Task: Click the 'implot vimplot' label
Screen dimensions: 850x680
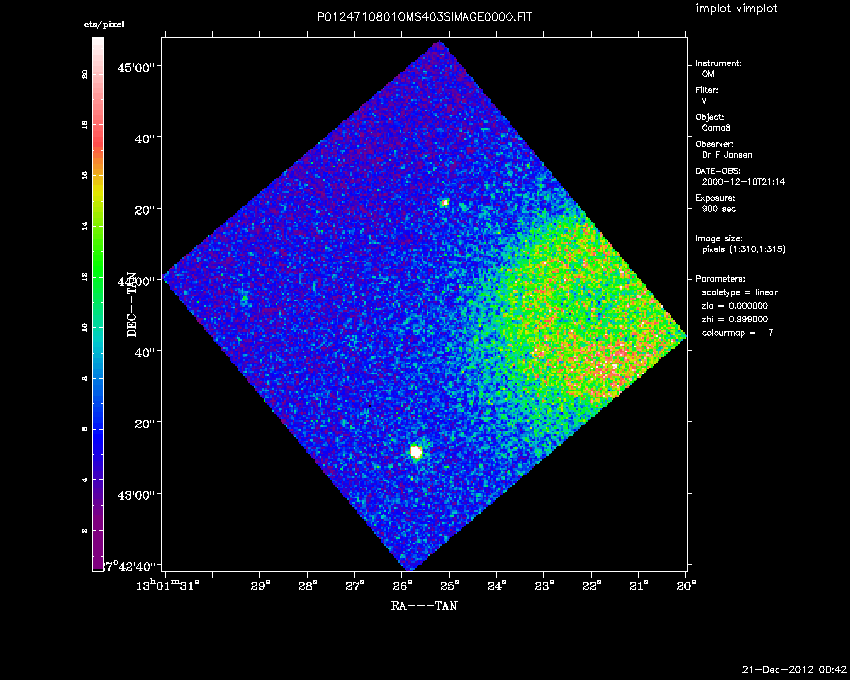Action: click(736, 8)
